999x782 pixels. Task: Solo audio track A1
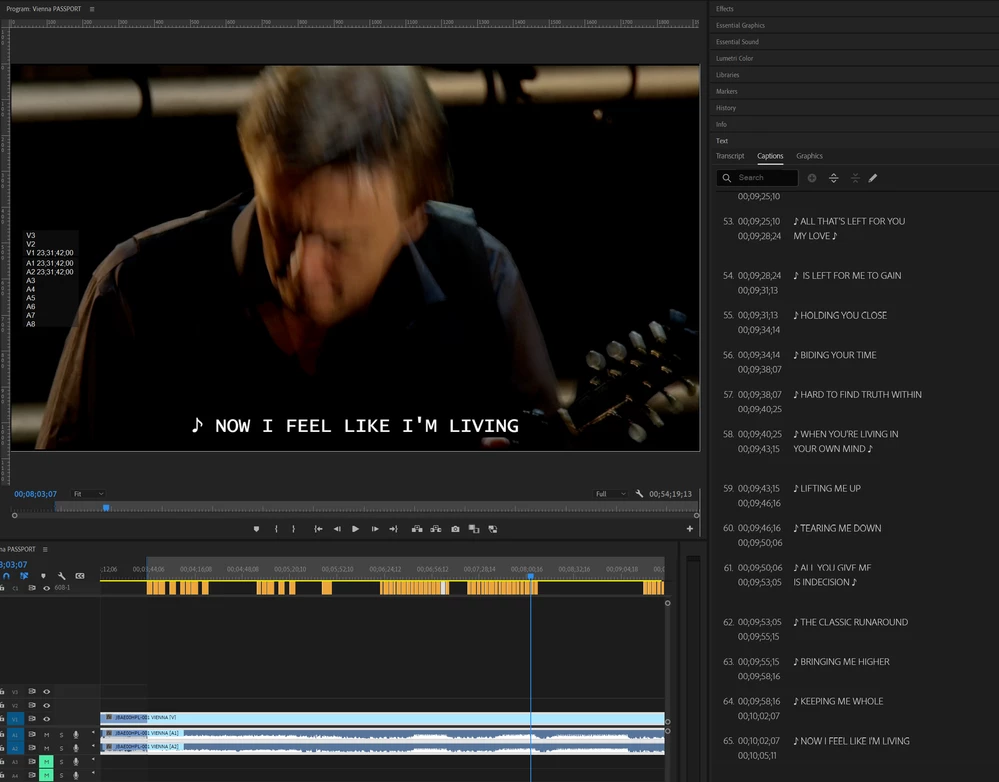coord(61,735)
